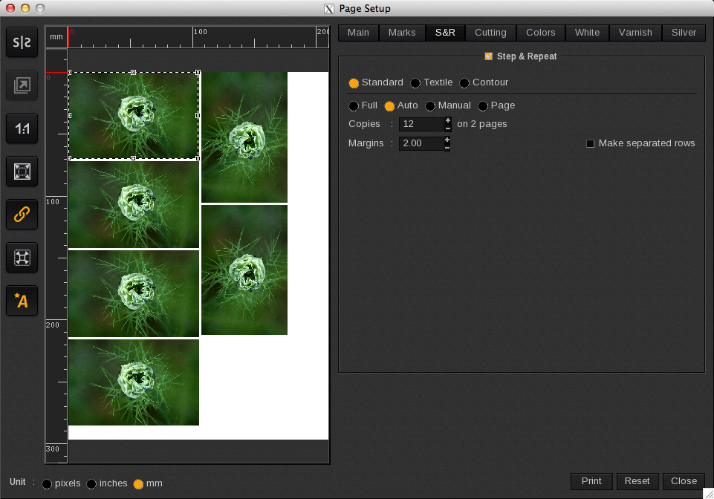Screen dimensions: 714x499
Task: Uncheck the Step & Repeat checkbox
Action: pyautogui.click(x=488, y=56)
